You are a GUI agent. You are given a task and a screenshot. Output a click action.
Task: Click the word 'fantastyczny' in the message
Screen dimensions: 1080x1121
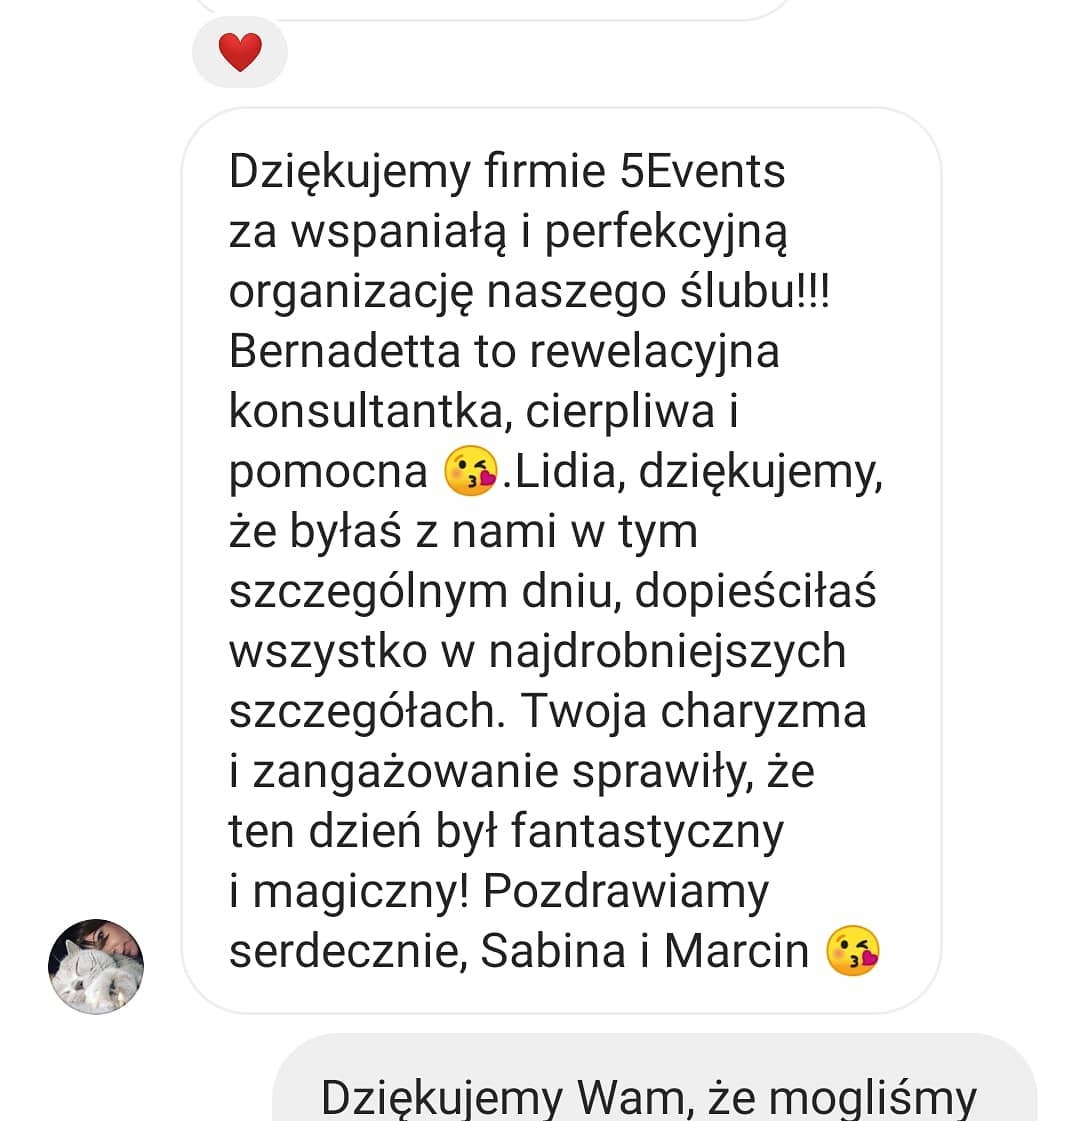[x=647, y=832]
